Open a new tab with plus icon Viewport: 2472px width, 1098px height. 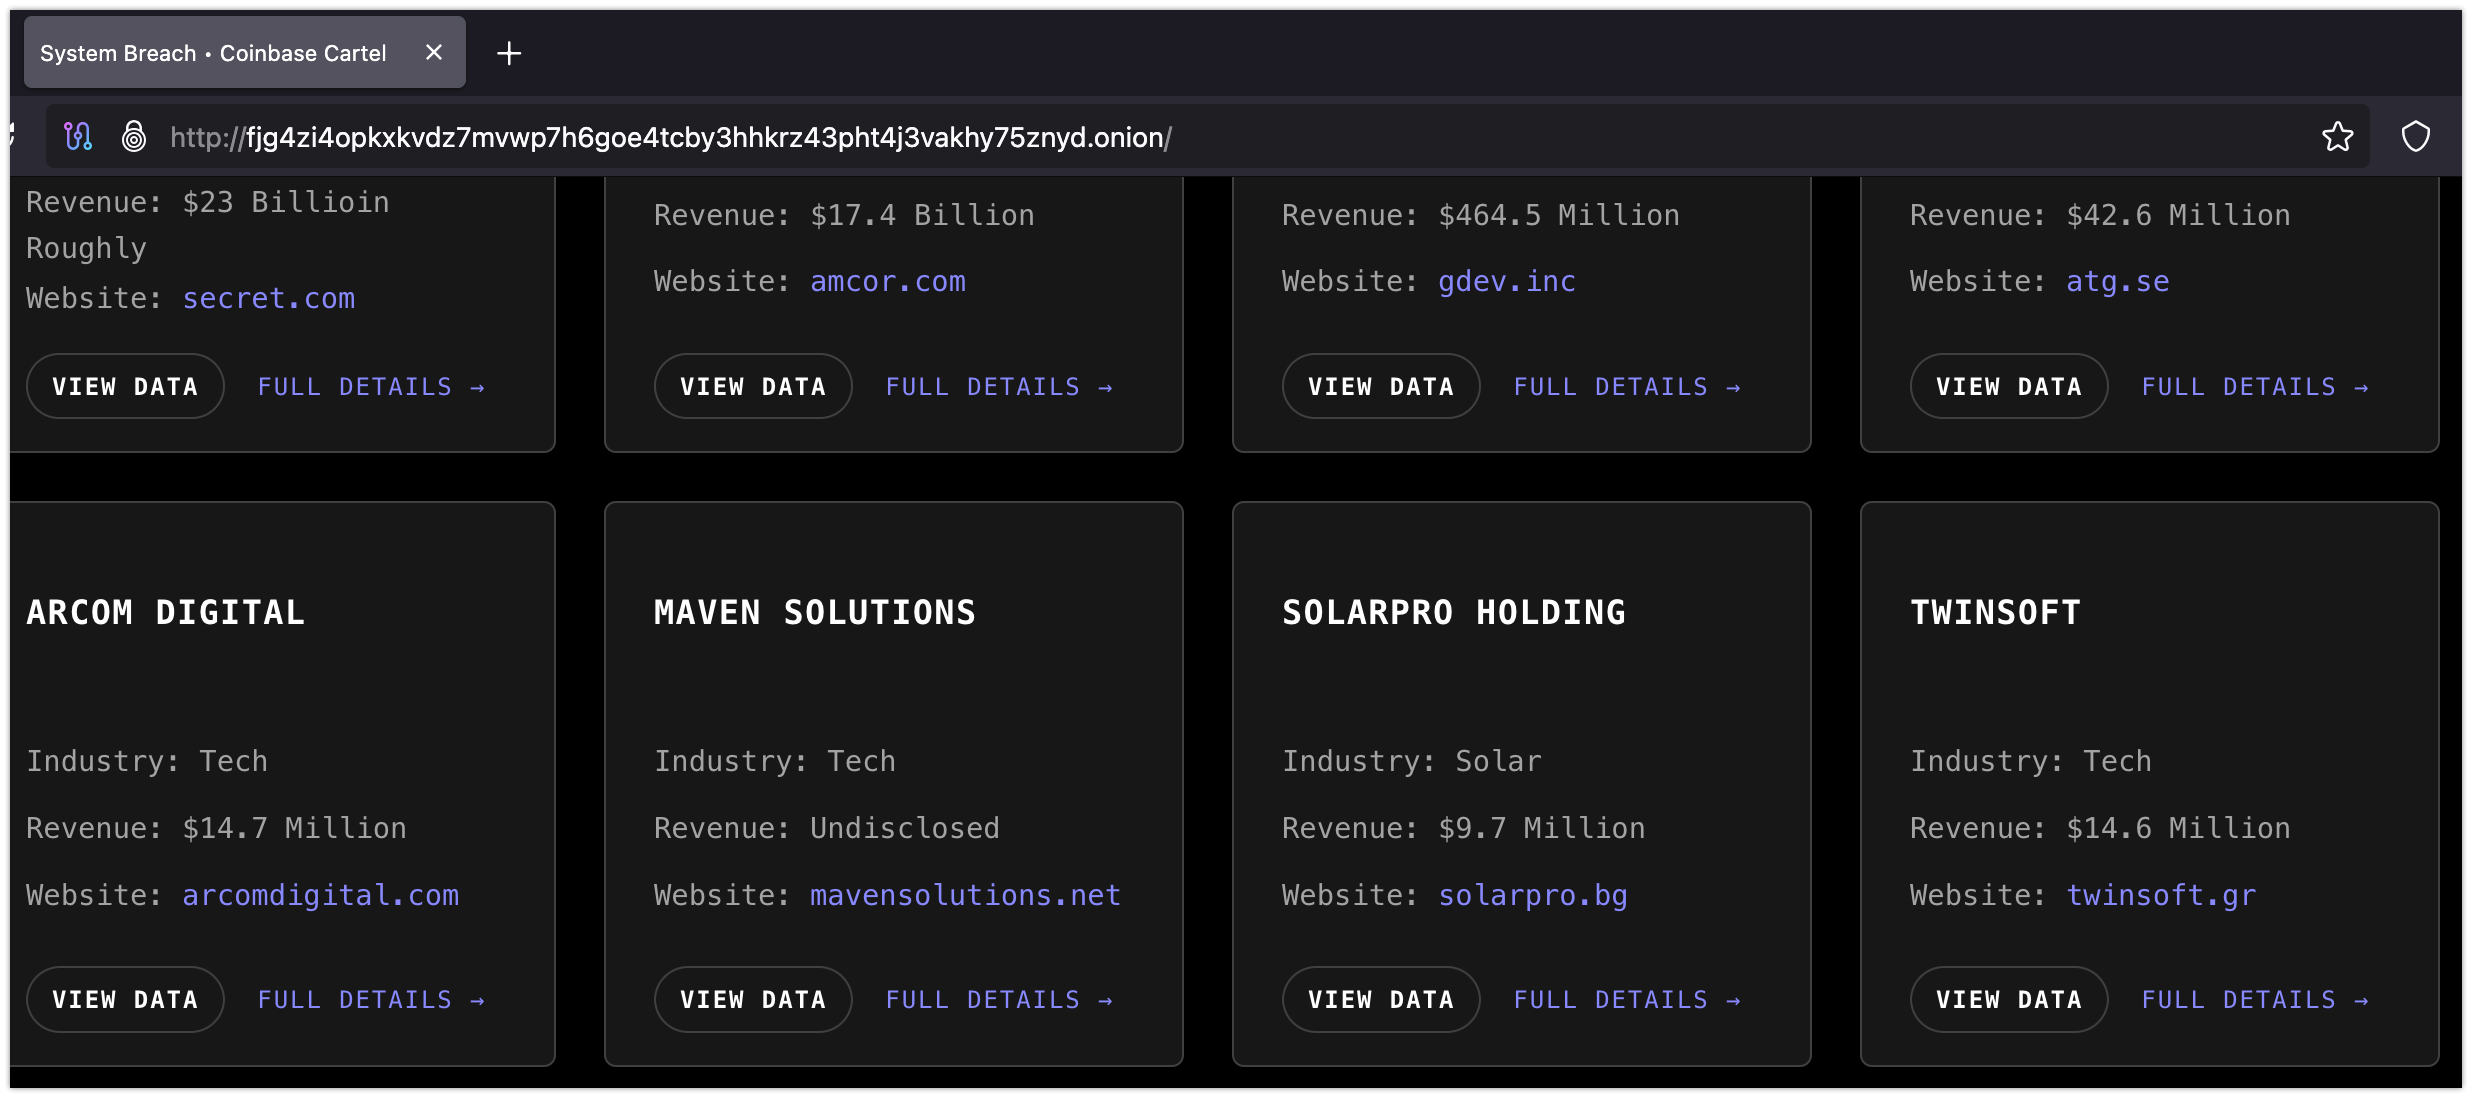pos(509,53)
